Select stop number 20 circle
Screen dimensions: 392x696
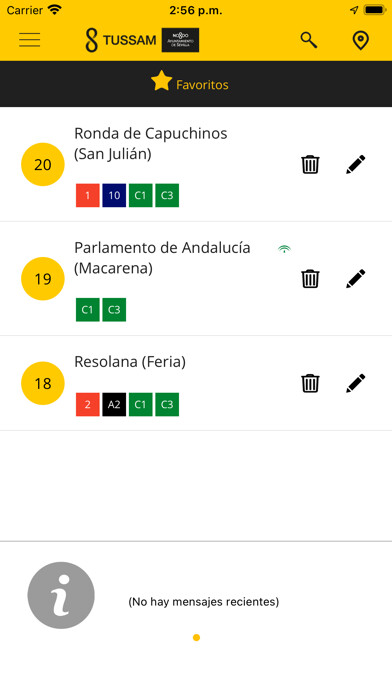click(43, 165)
